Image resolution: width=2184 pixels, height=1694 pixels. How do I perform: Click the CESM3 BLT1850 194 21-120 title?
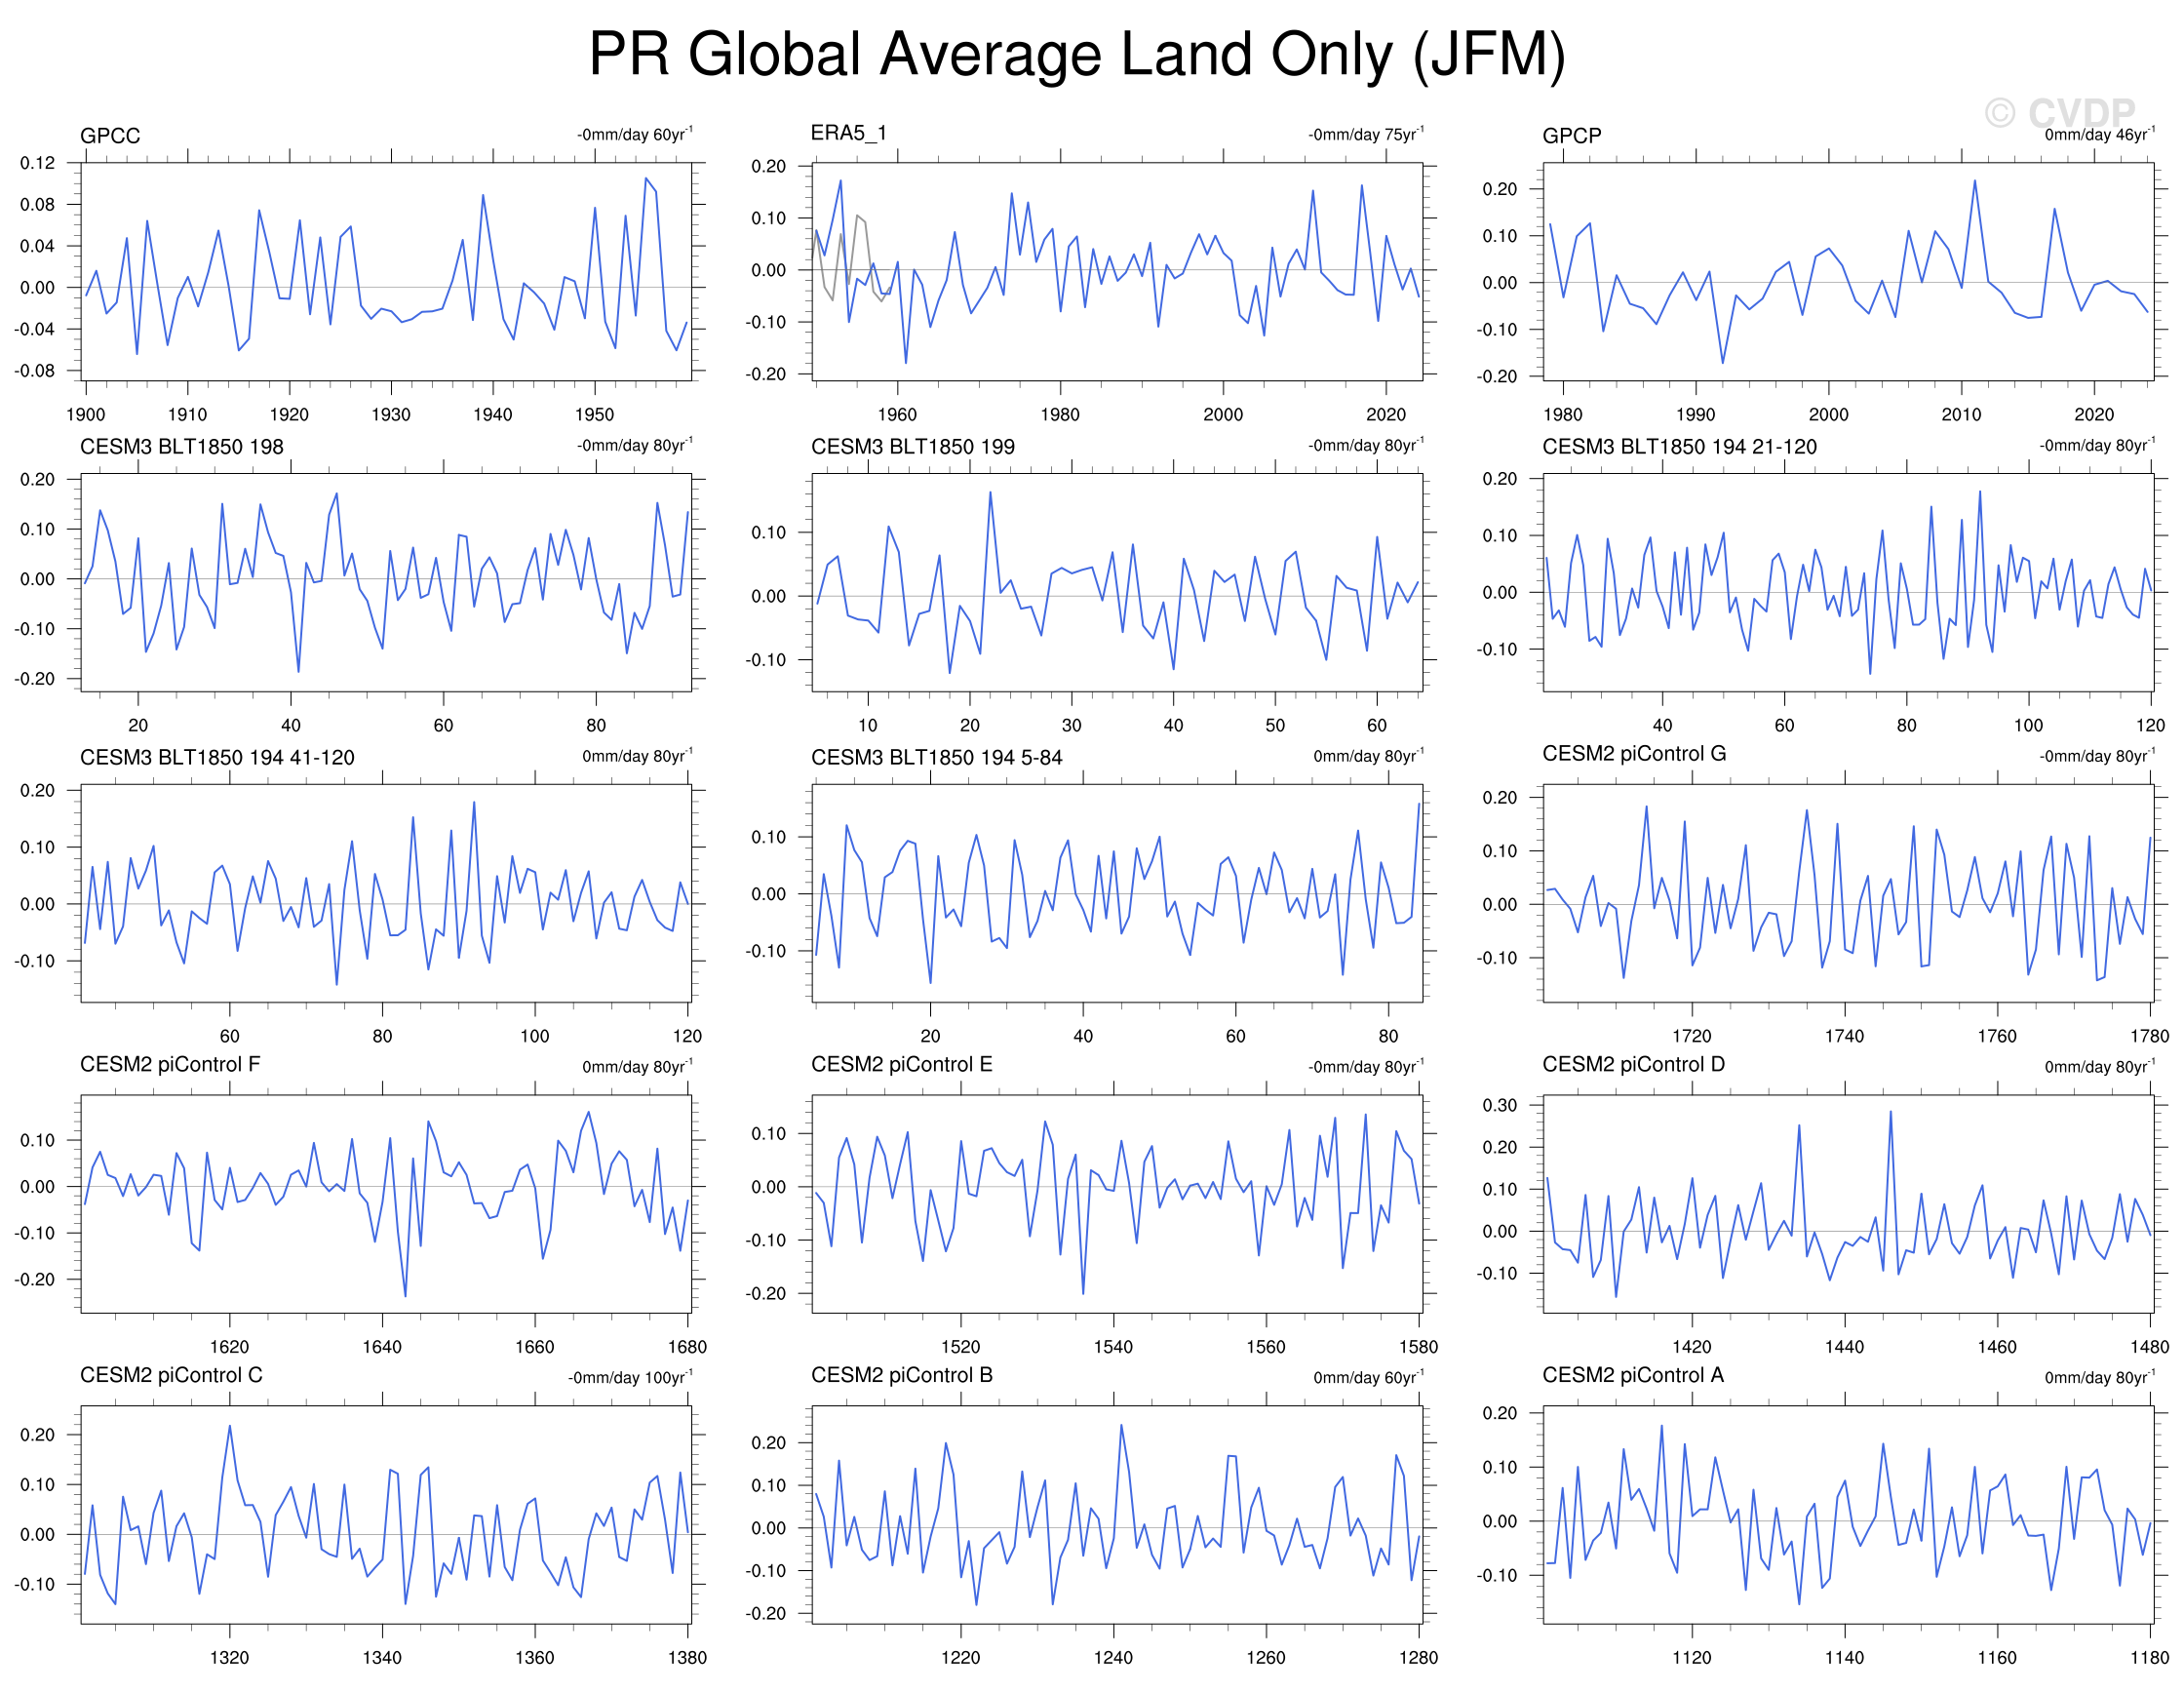(1678, 447)
